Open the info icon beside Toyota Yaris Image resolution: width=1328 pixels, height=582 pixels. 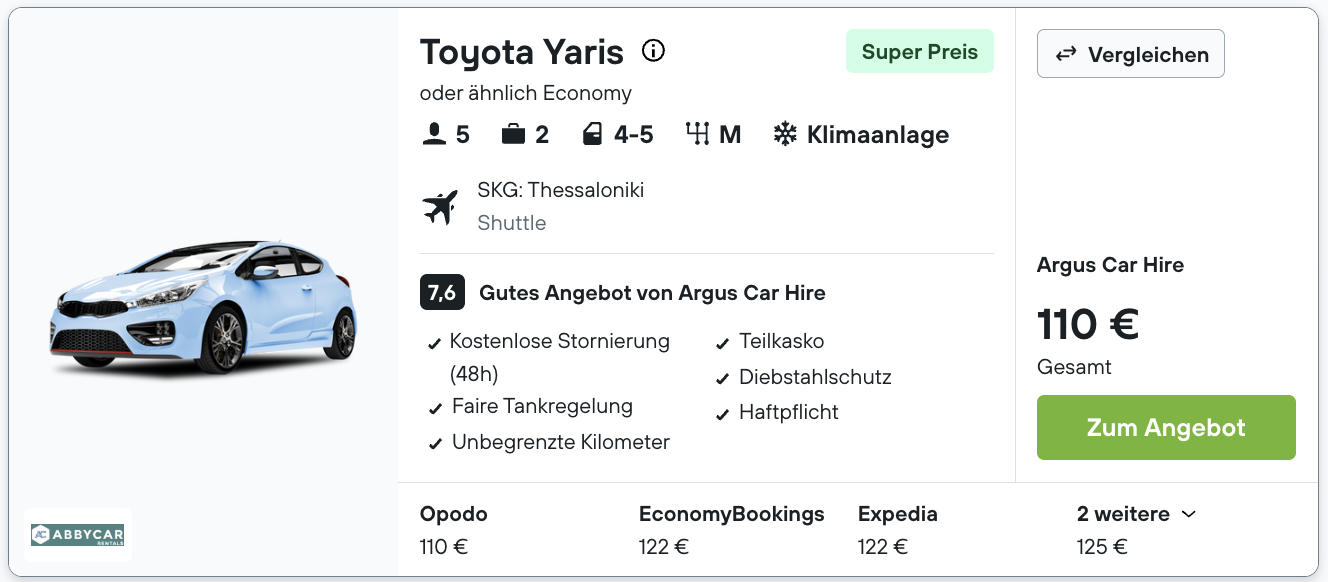653,50
